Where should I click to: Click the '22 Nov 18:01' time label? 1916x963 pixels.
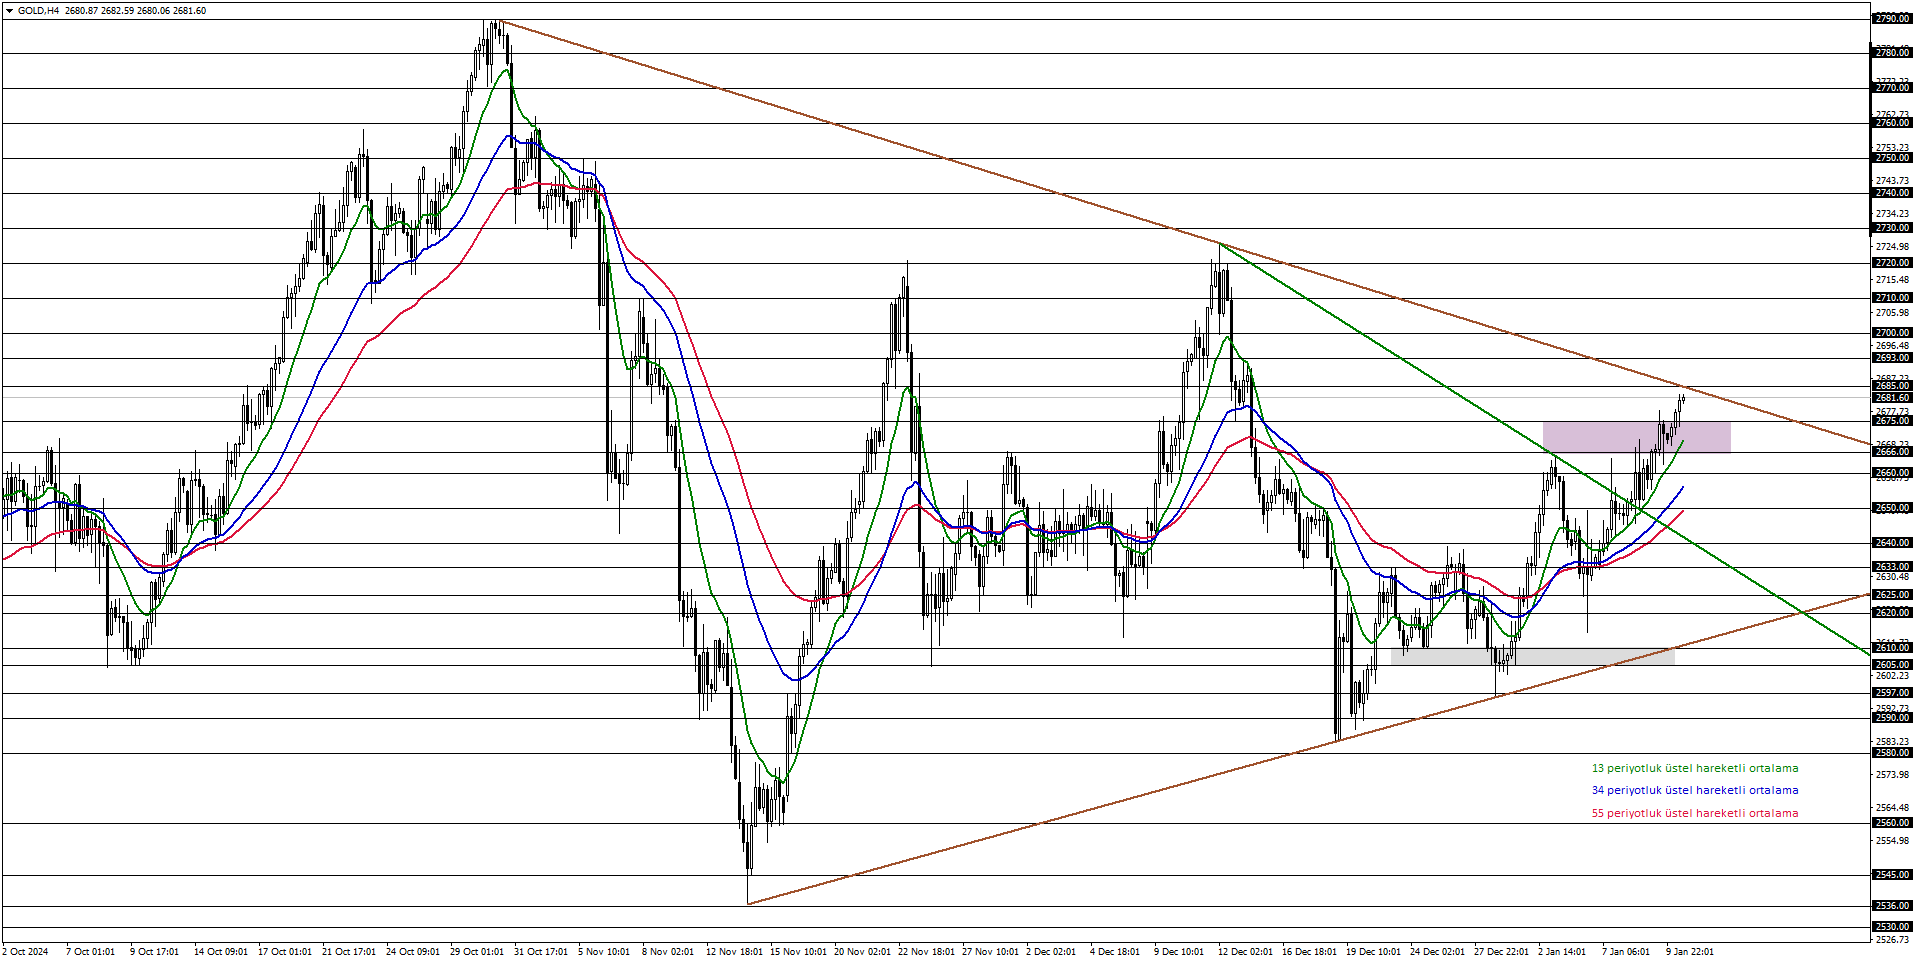coord(927,952)
